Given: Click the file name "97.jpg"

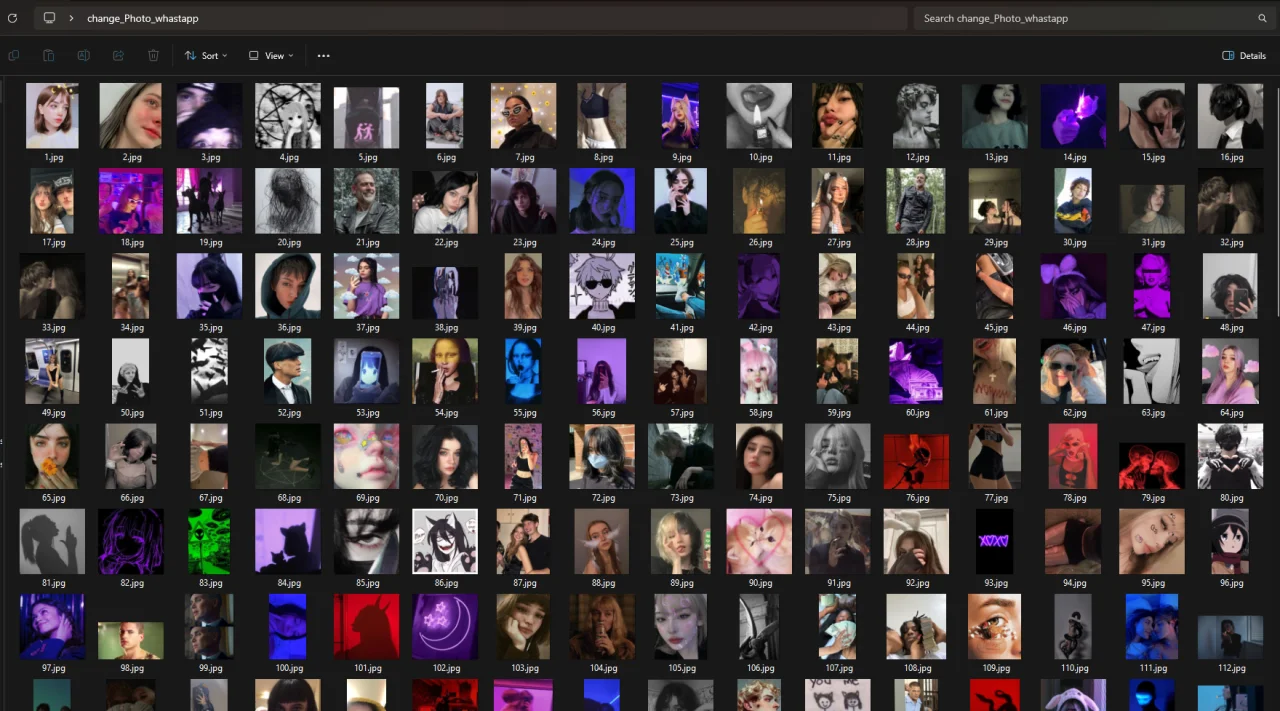Looking at the screenshot, I should click(53, 668).
